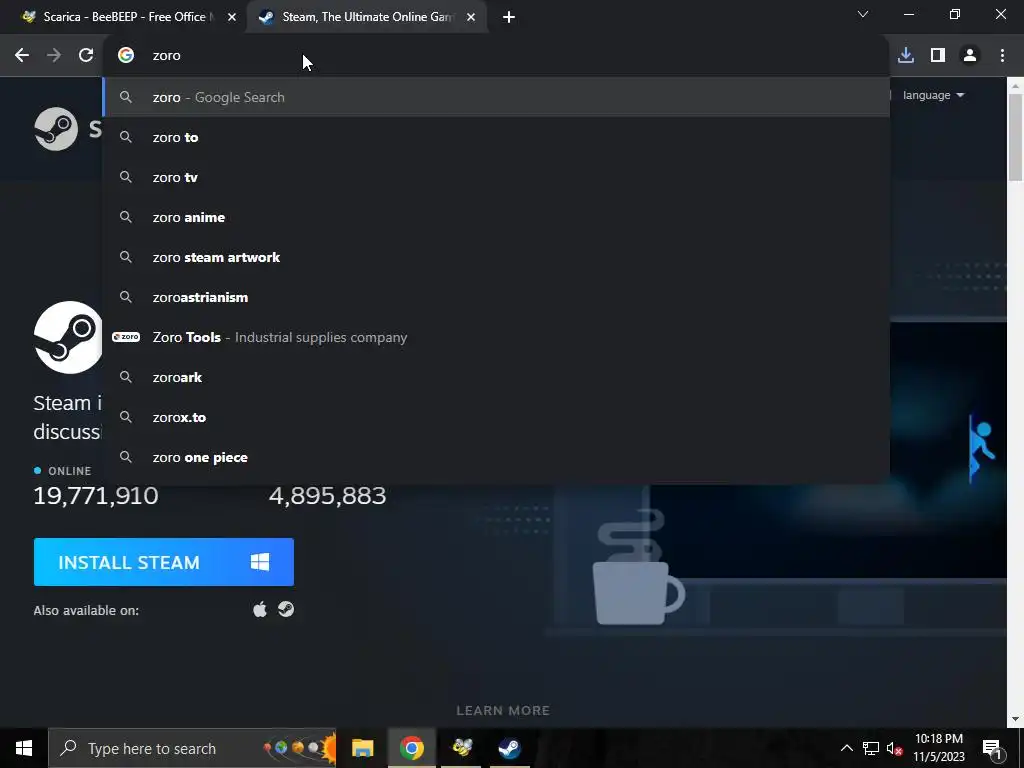Open a new browser tab
The width and height of the screenshot is (1024, 768).
tap(509, 18)
